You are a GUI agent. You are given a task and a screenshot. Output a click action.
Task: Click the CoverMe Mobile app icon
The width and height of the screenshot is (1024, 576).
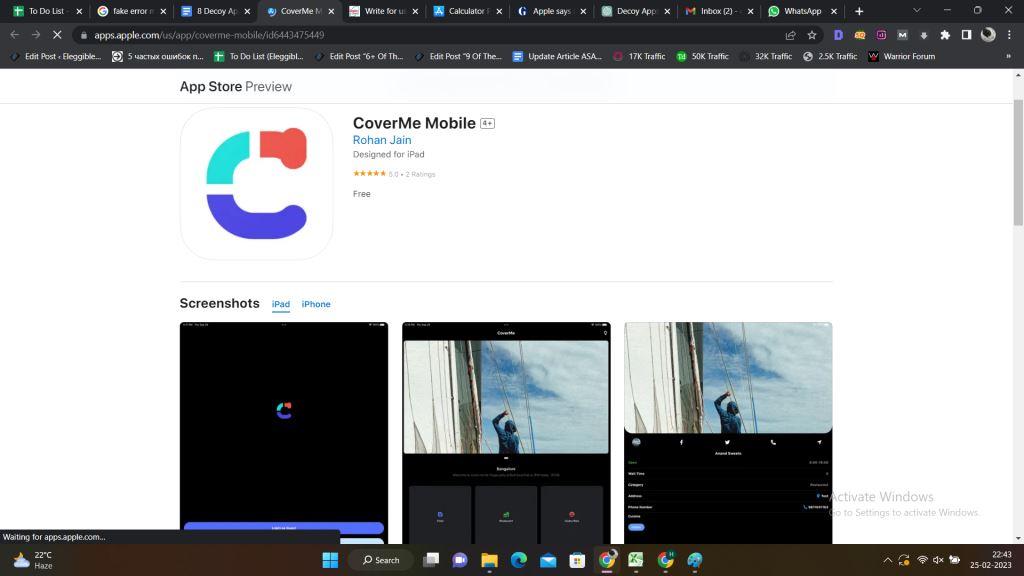[256, 184]
